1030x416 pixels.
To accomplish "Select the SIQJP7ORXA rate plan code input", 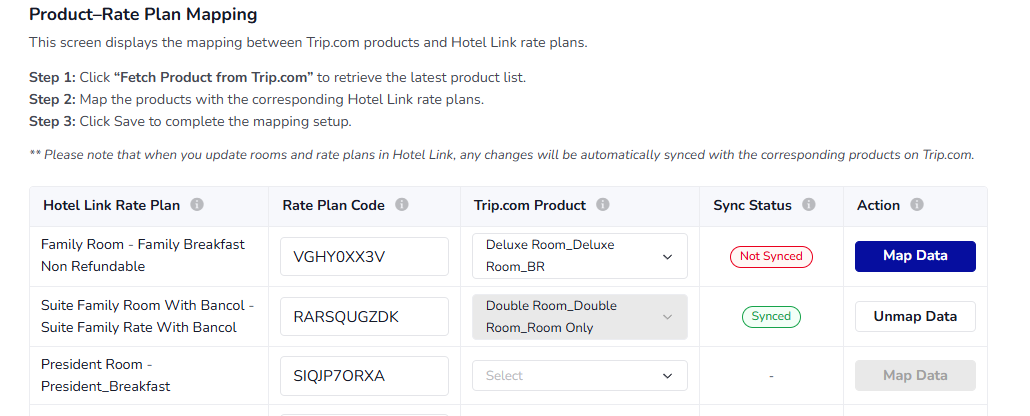I will 364,376.
